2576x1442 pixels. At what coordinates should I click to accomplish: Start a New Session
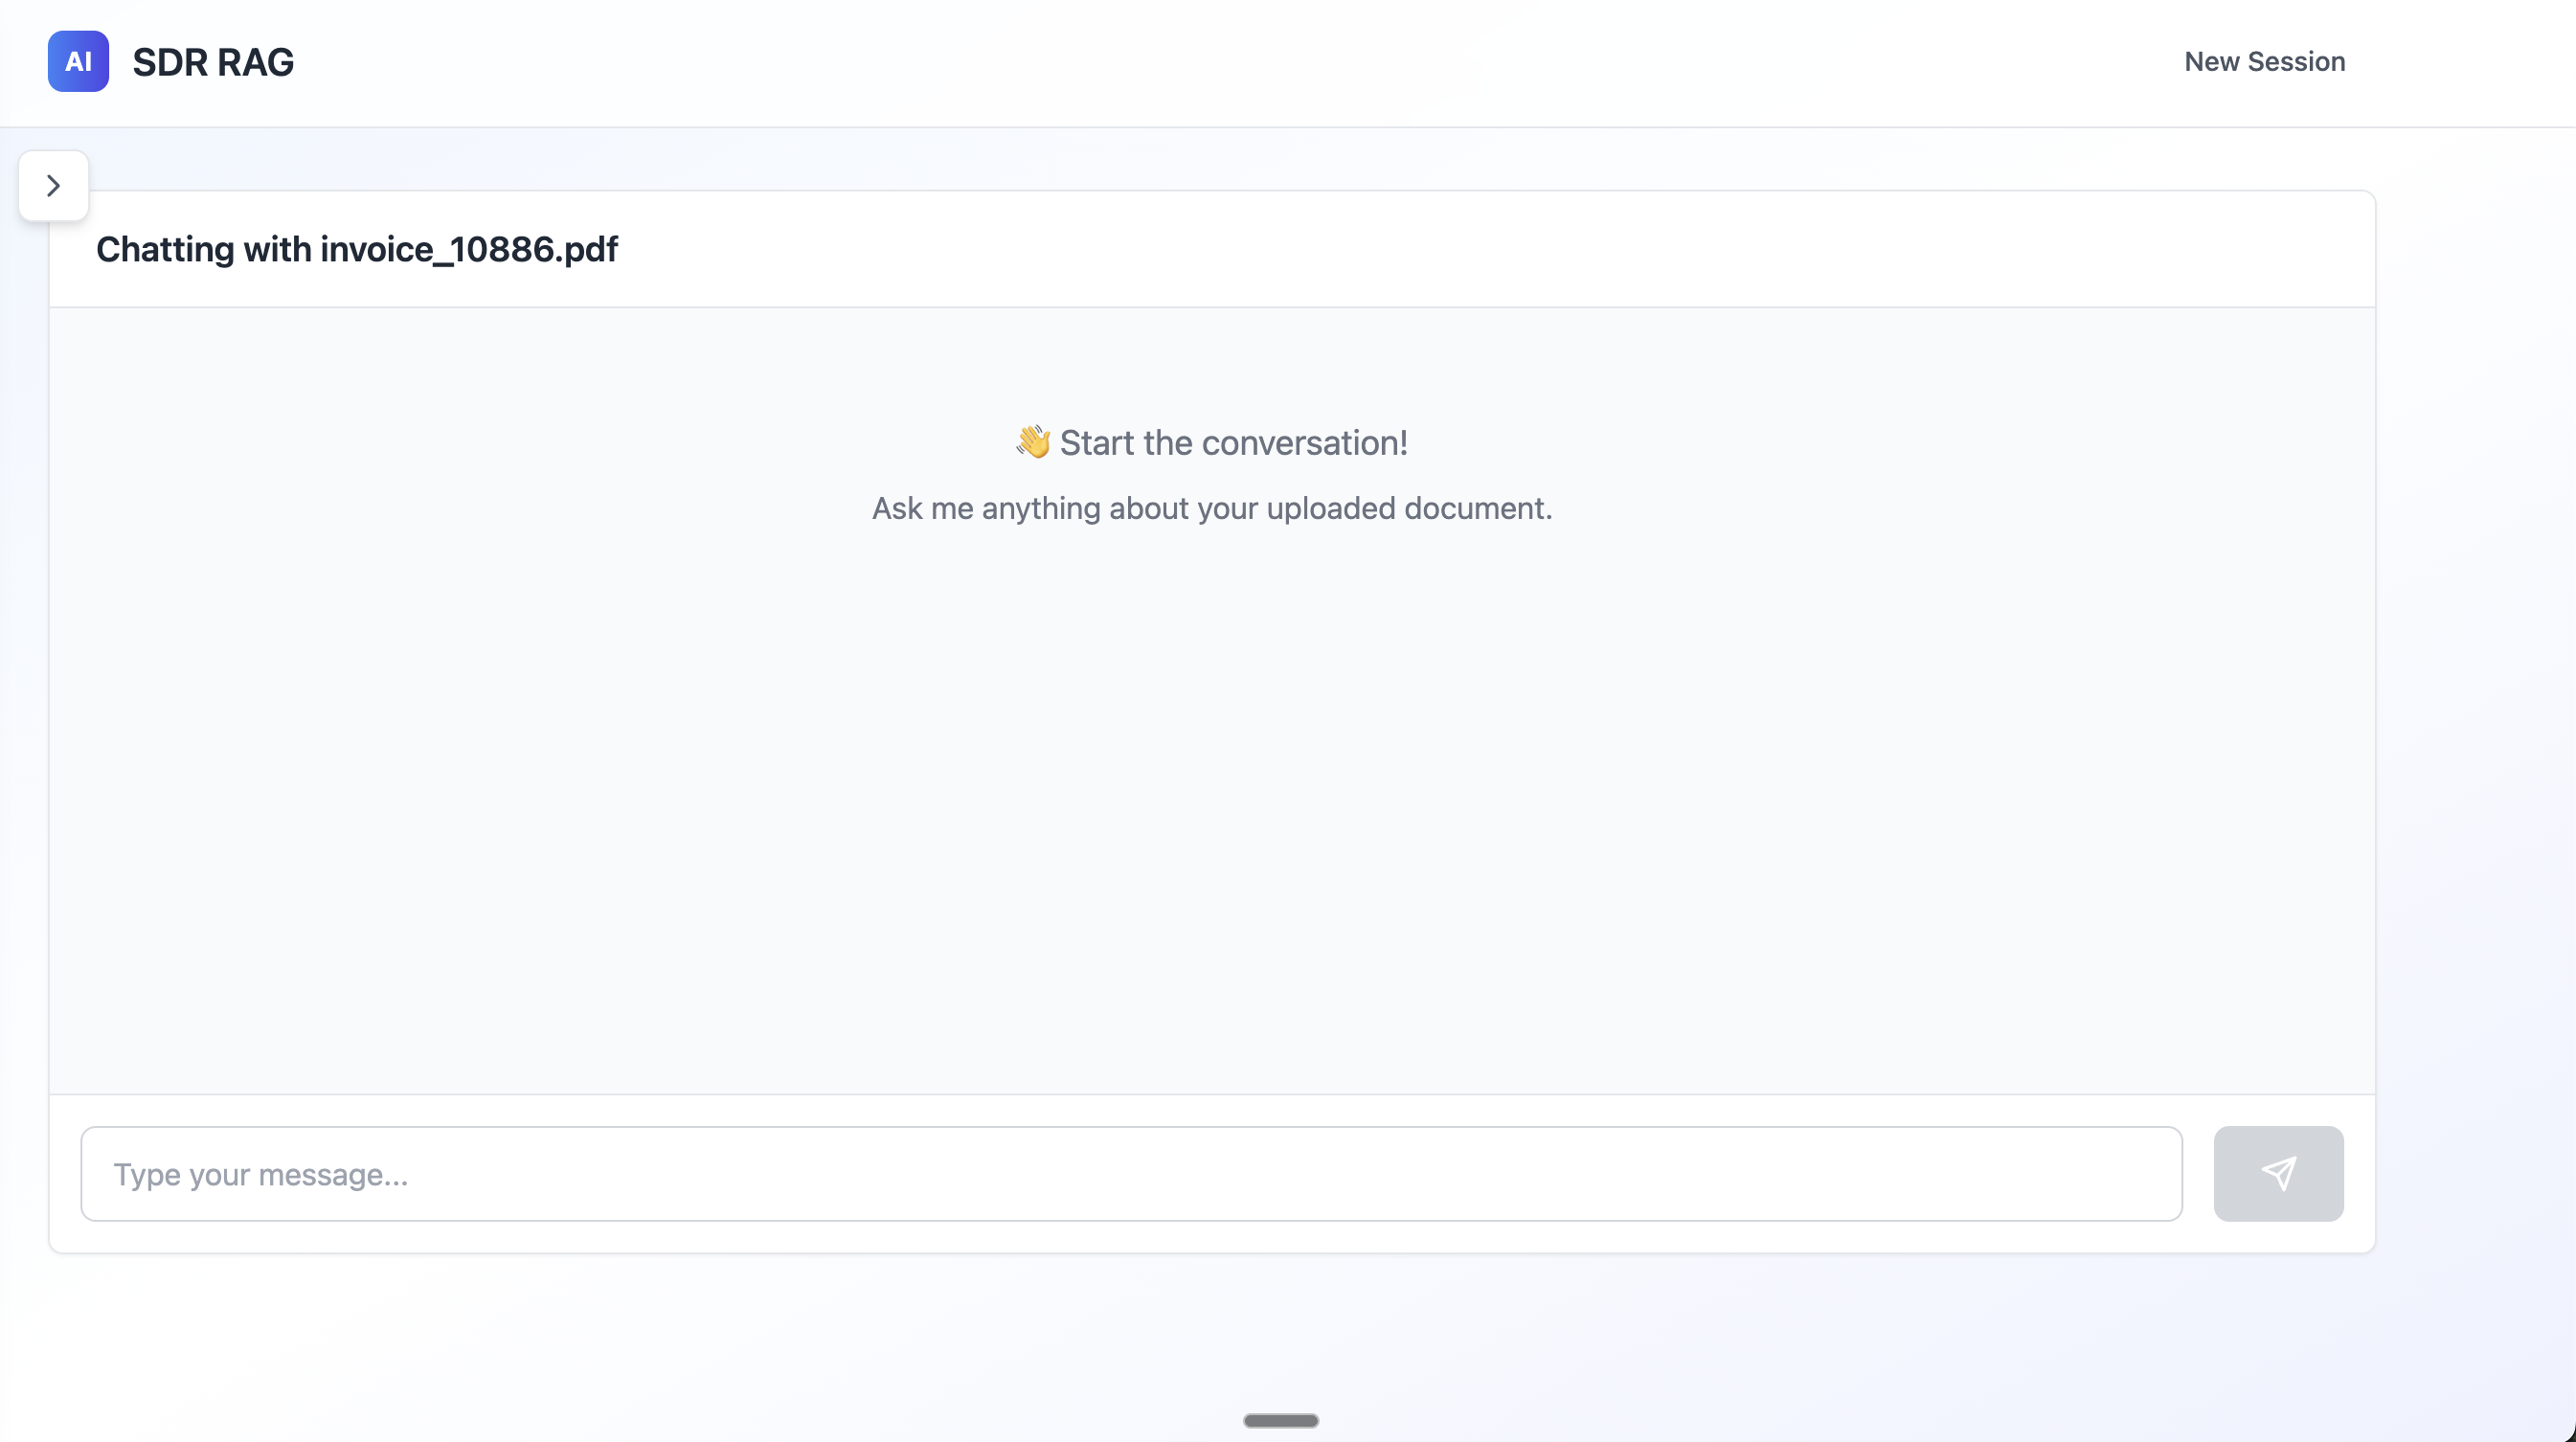pos(2264,61)
